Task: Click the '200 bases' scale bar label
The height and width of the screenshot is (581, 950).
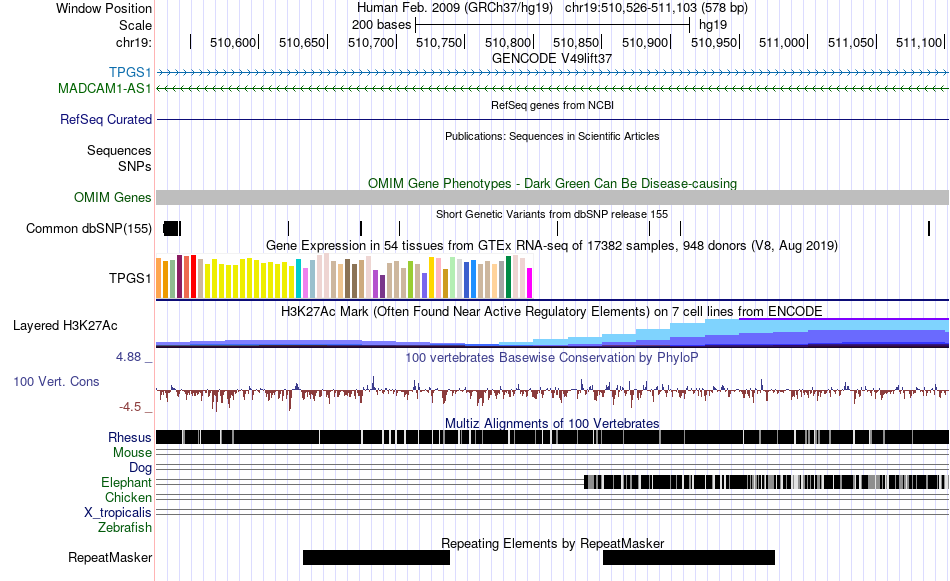Action: [x=381, y=25]
